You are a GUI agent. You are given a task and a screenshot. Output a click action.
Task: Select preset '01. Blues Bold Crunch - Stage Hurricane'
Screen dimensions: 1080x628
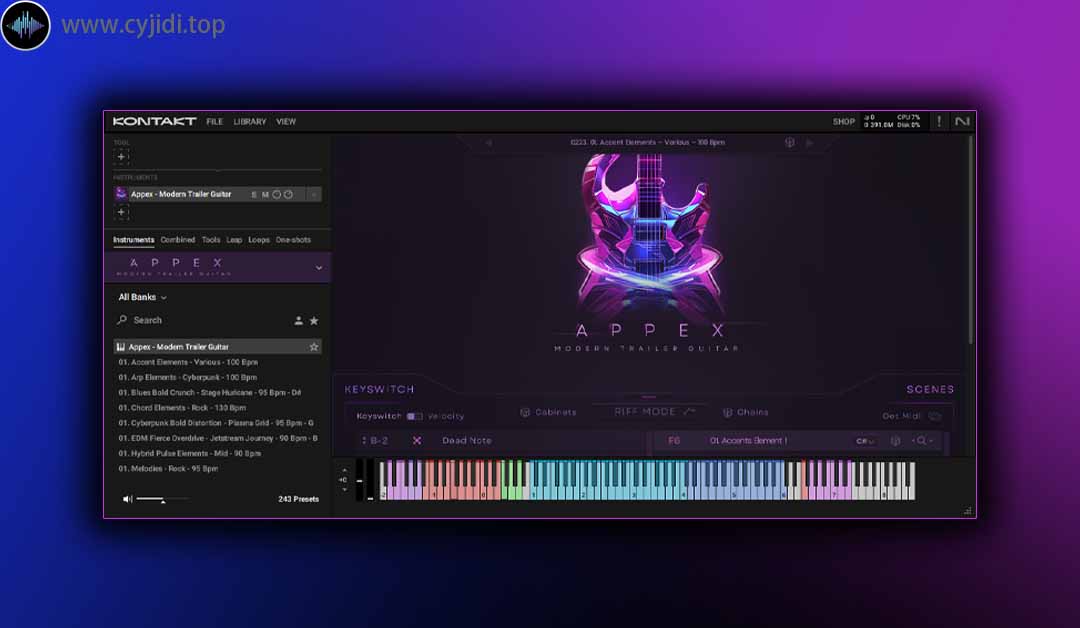[209, 392]
